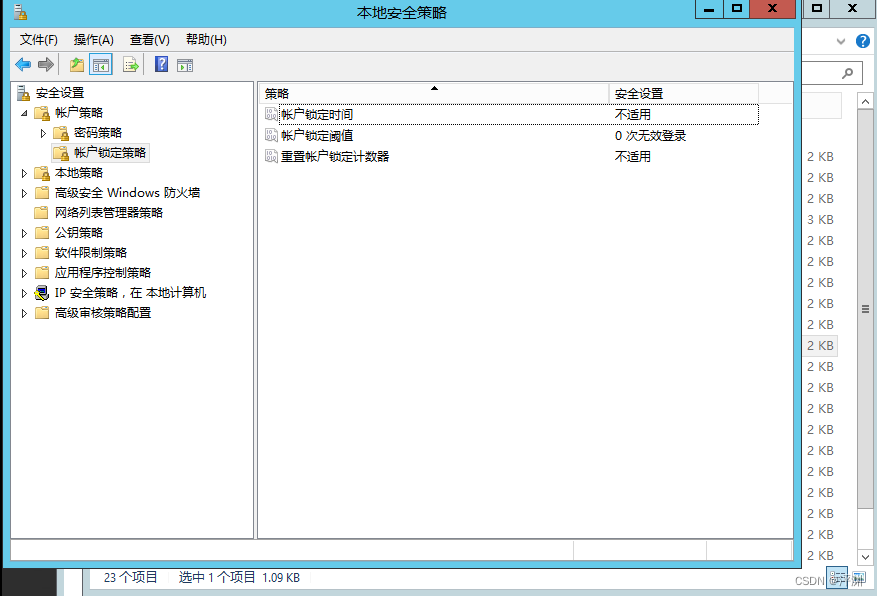Expand 高级安全 Windows 防火墙 node
This screenshot has height=596, width=877.
(24, 193)
